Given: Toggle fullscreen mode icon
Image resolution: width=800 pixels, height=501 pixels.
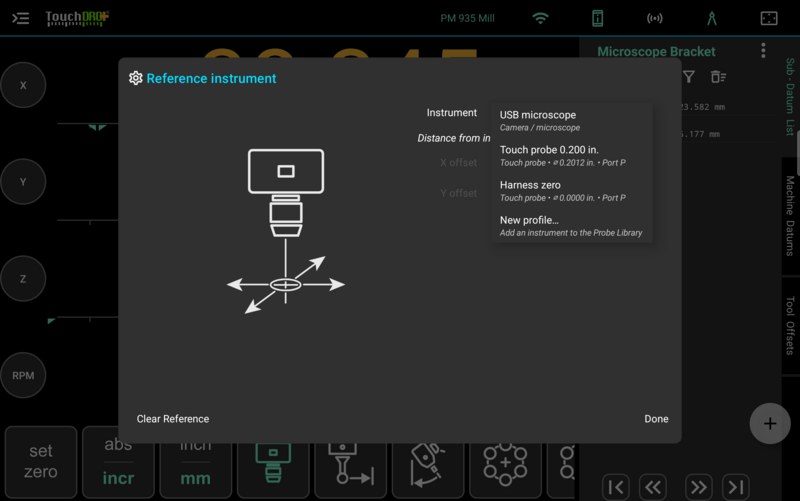Looking at the screenshot, I should [x=769, y=18].
